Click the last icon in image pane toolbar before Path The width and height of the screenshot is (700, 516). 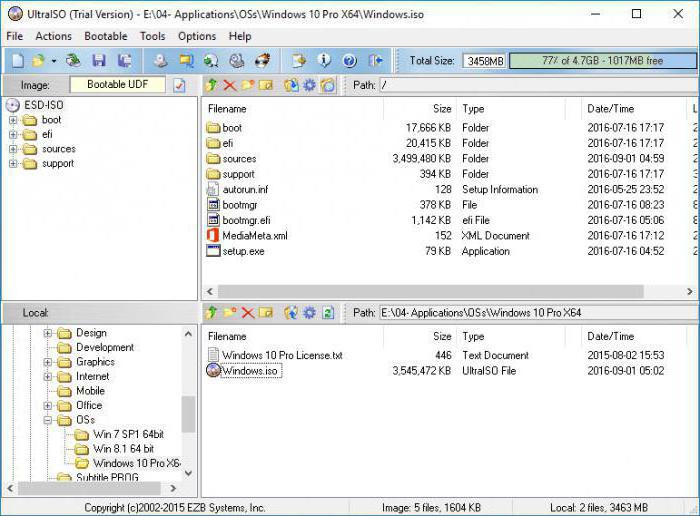point(328,85)
